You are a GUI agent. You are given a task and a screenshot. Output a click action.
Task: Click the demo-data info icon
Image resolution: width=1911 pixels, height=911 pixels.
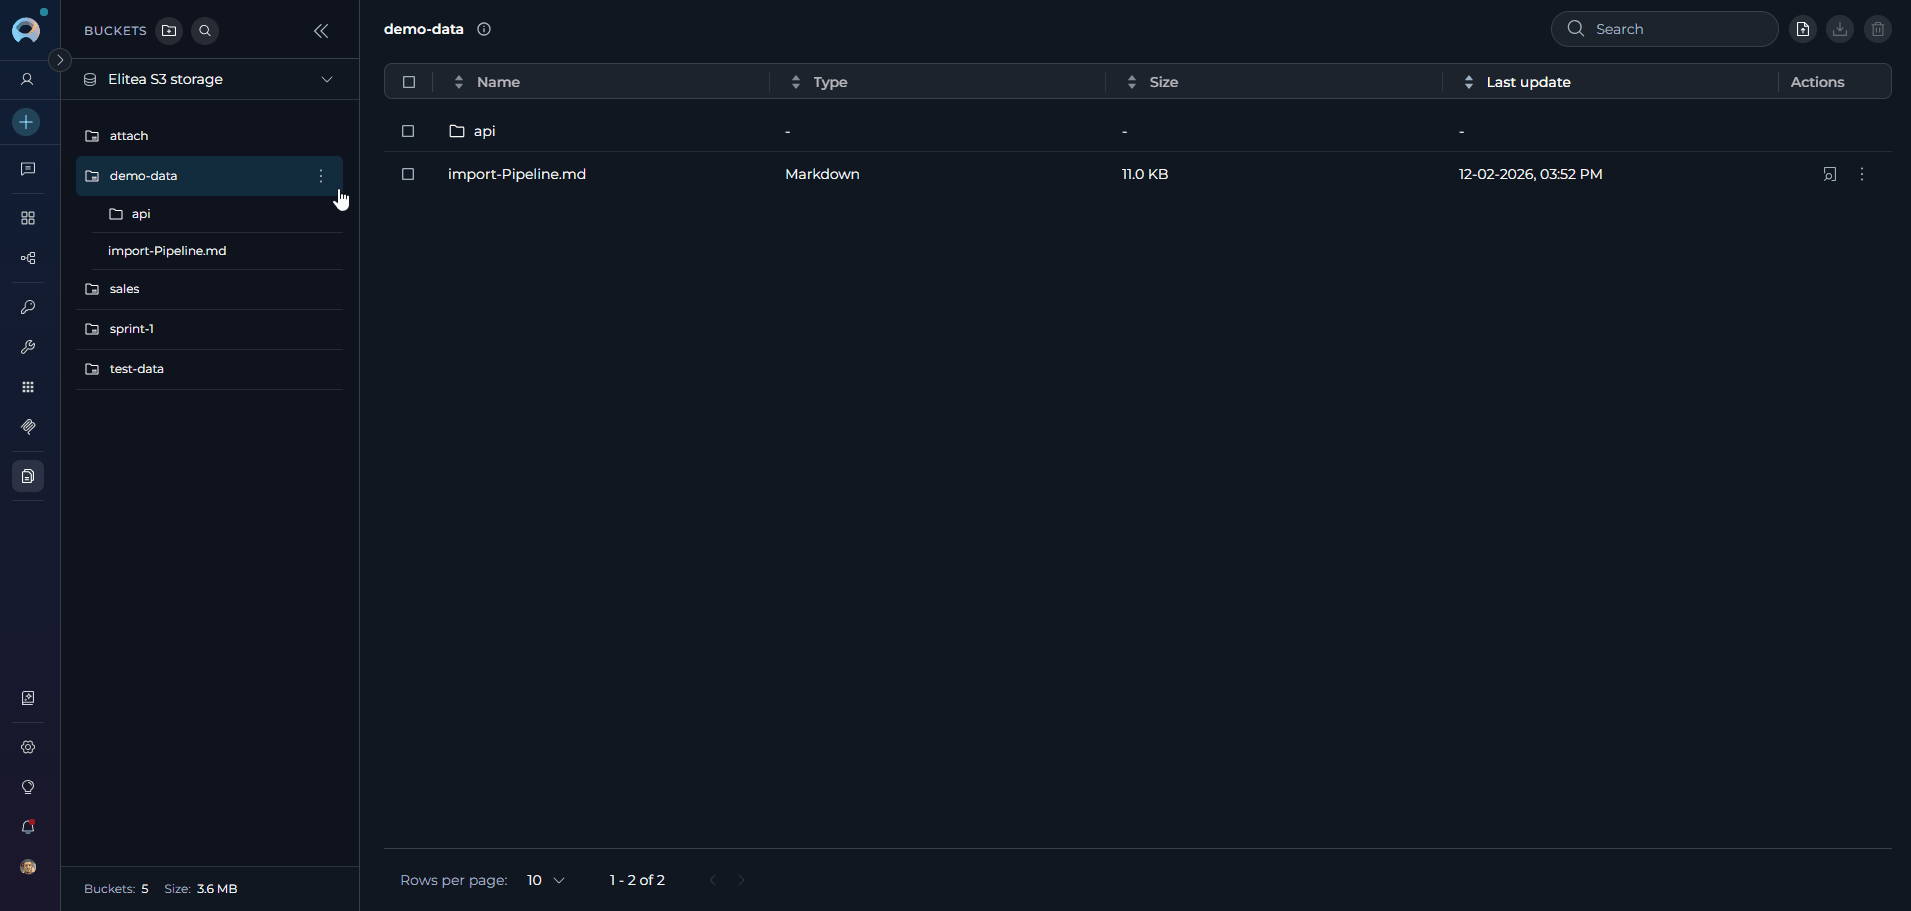[484, 29]
